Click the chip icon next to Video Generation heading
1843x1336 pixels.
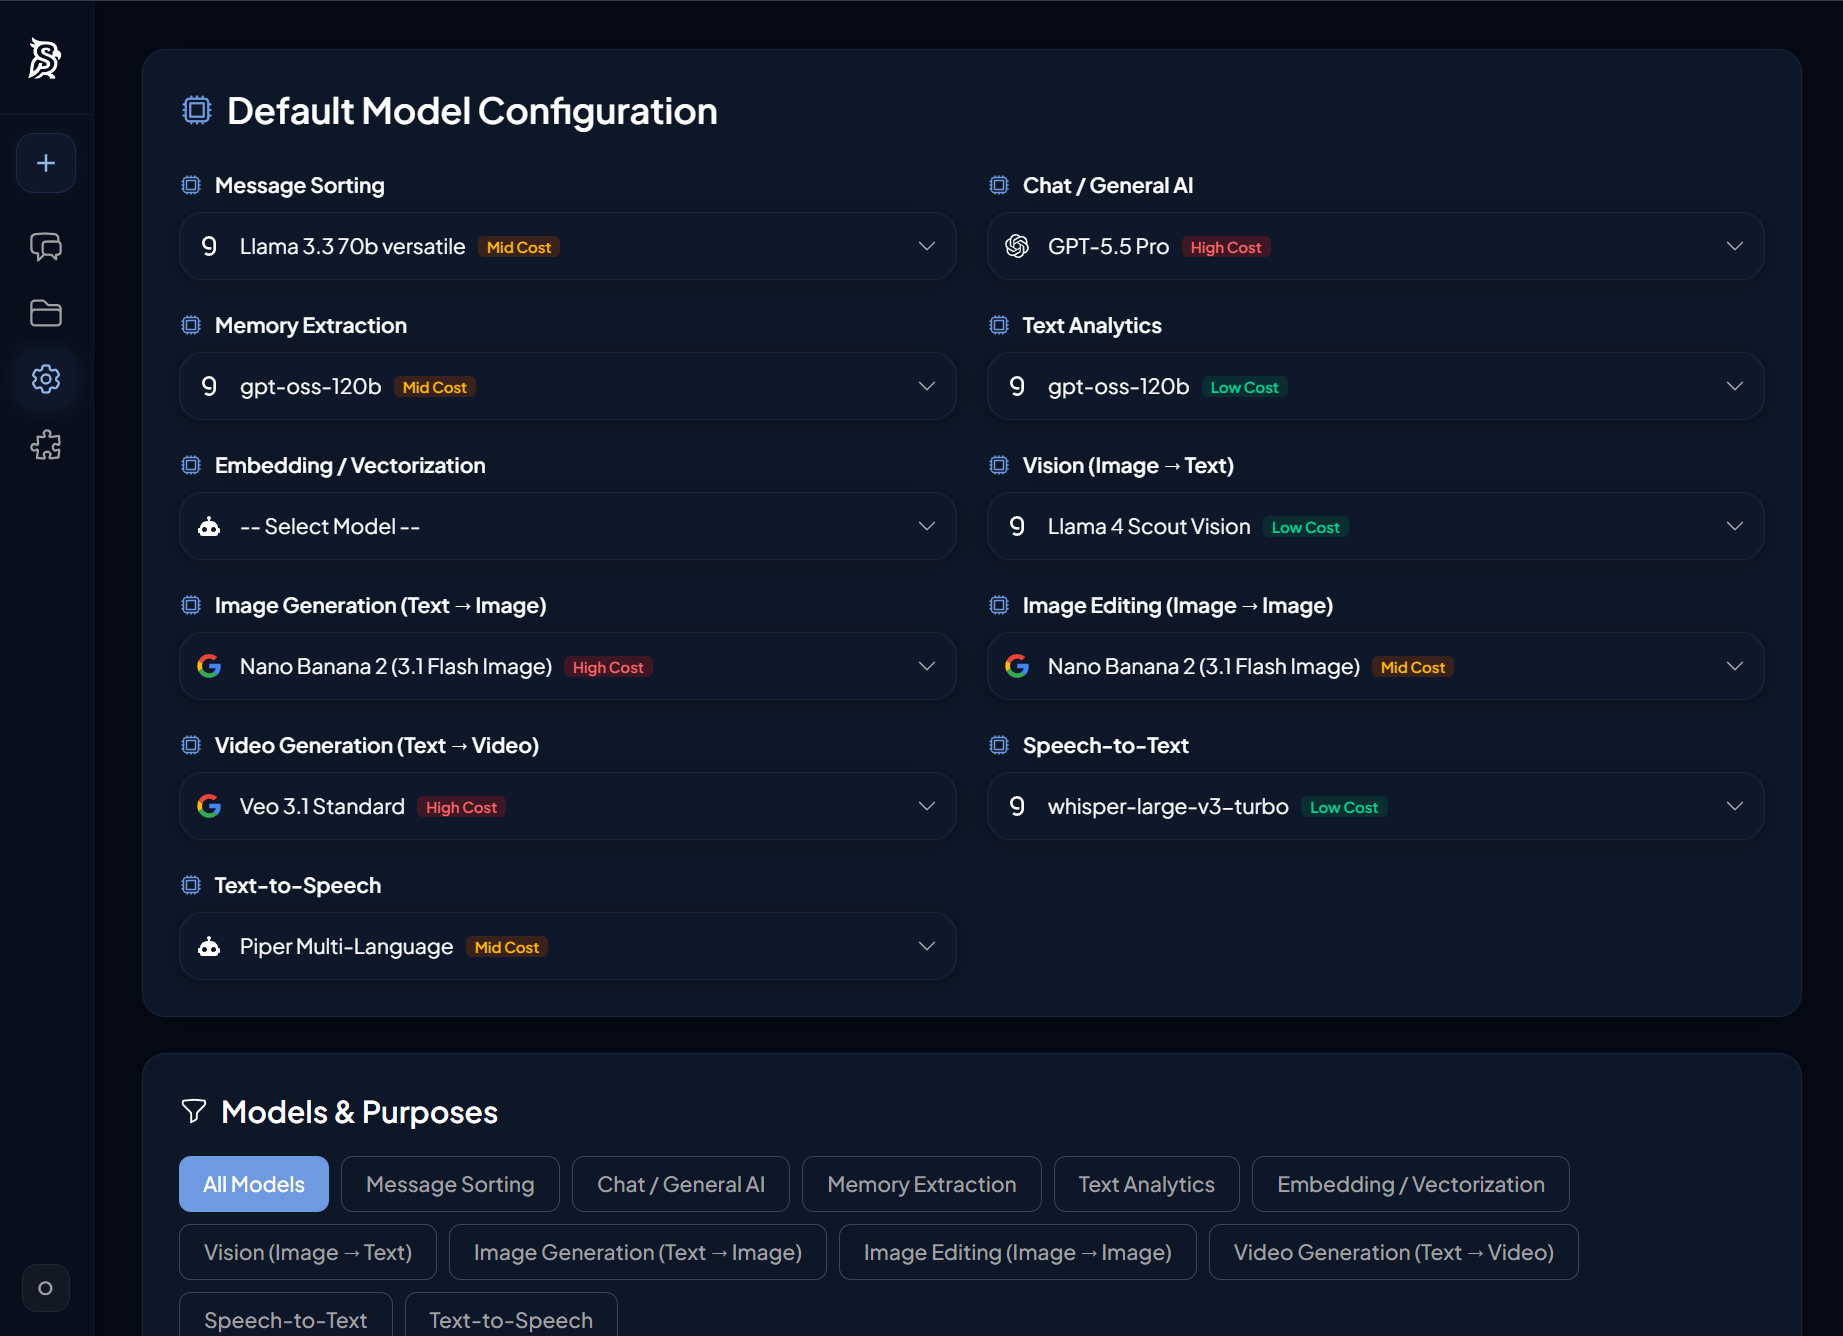pos(191,745)
